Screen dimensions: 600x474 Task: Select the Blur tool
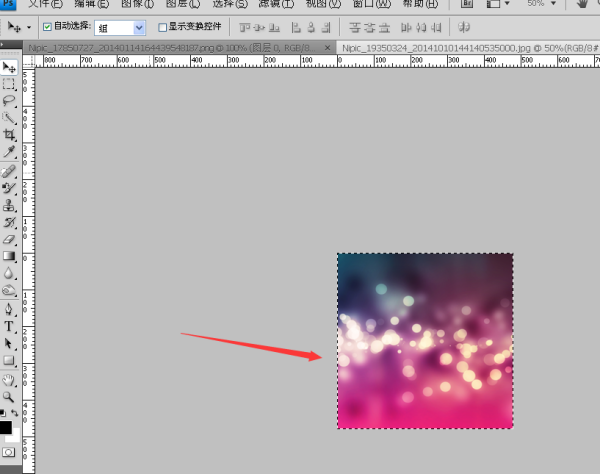pyautogui.click(x=9, y=273)
